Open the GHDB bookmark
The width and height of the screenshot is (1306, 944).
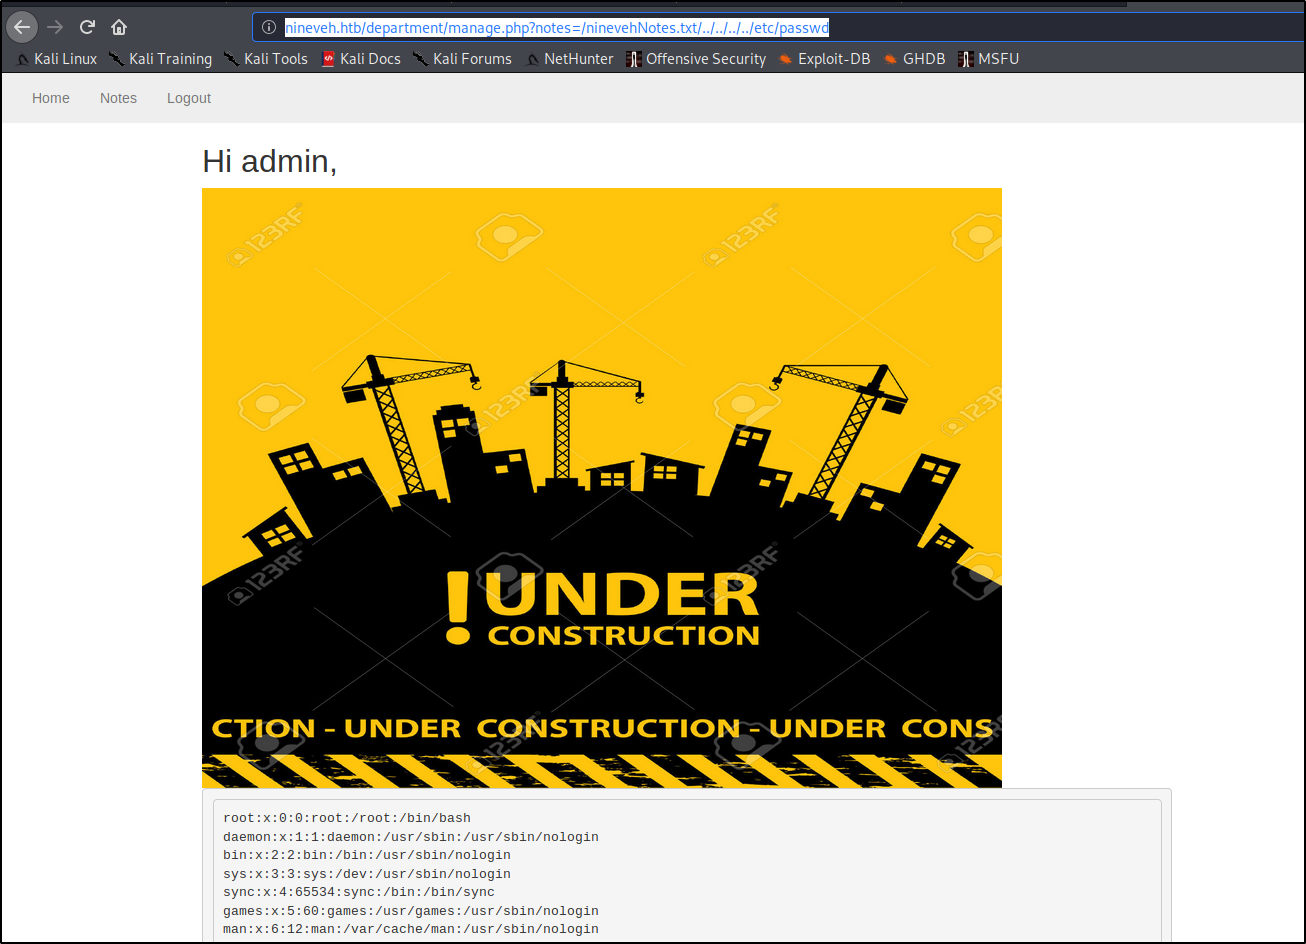914,59
